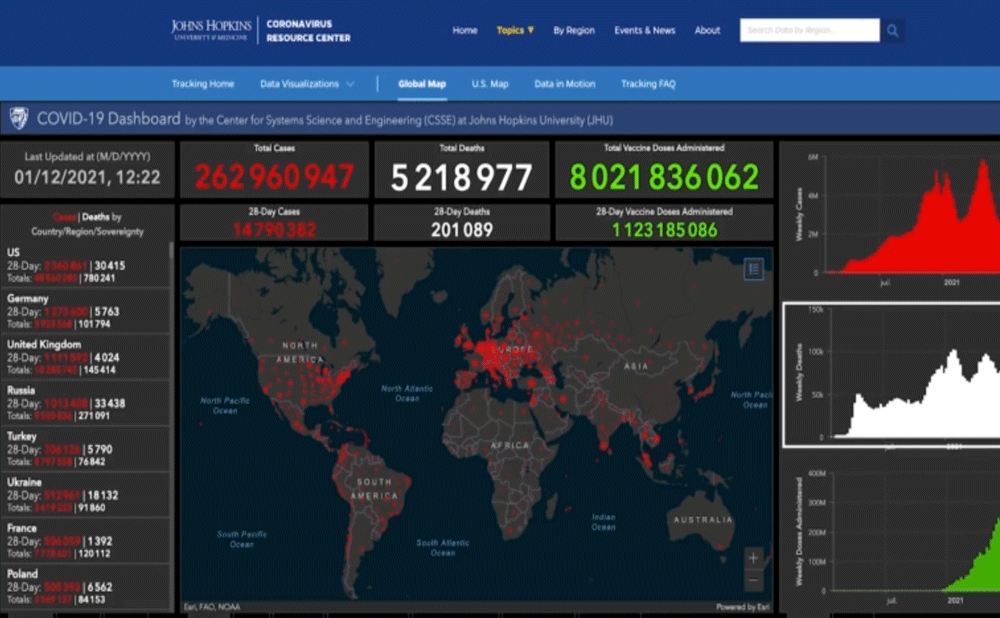Switch to the U.S. Map tab

490,84
